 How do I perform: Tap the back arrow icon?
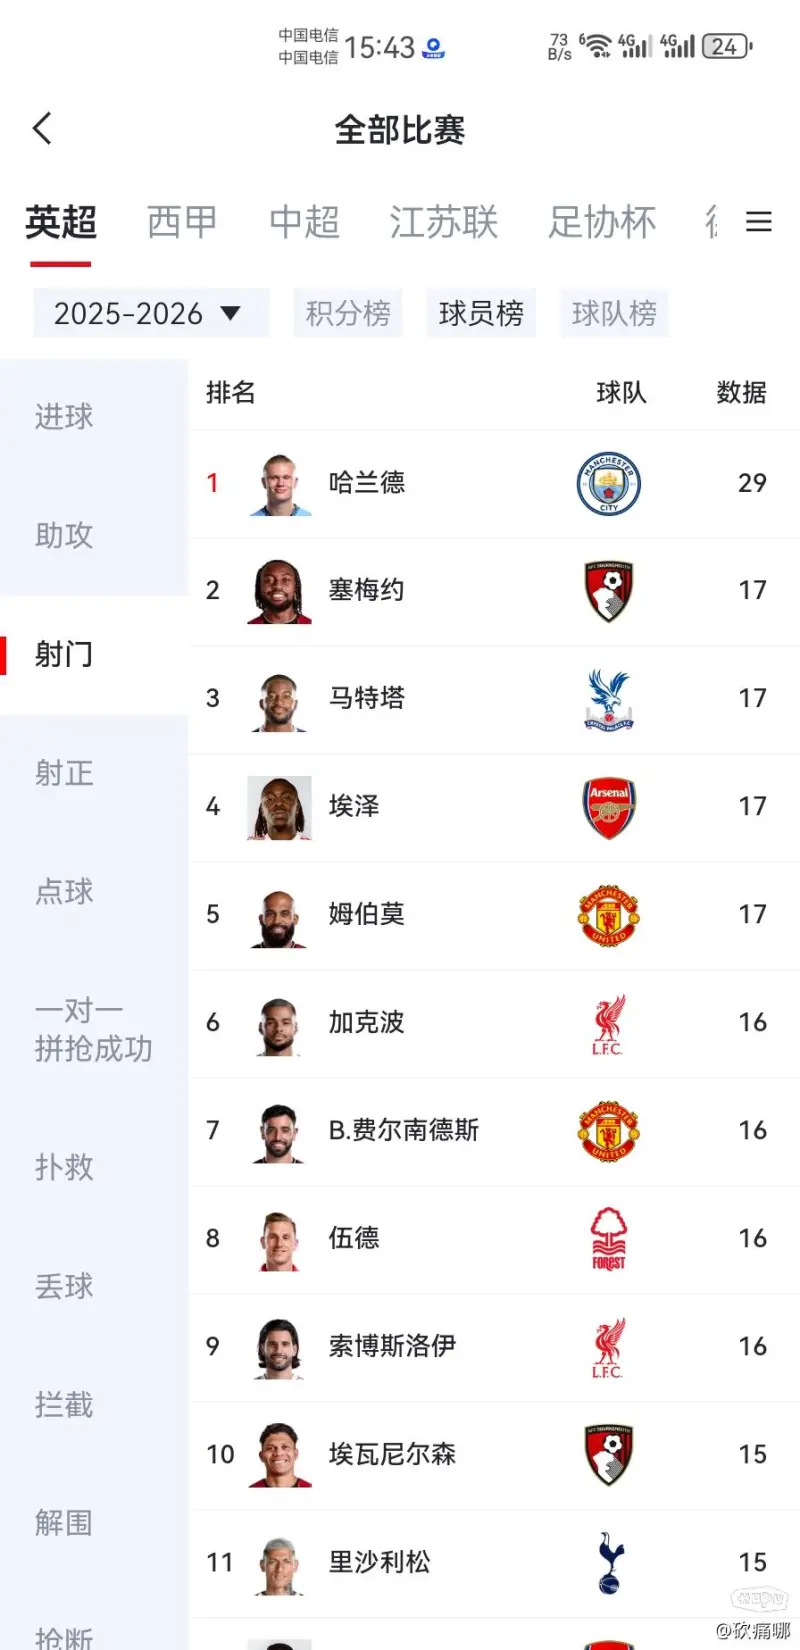tap(42, 129)
